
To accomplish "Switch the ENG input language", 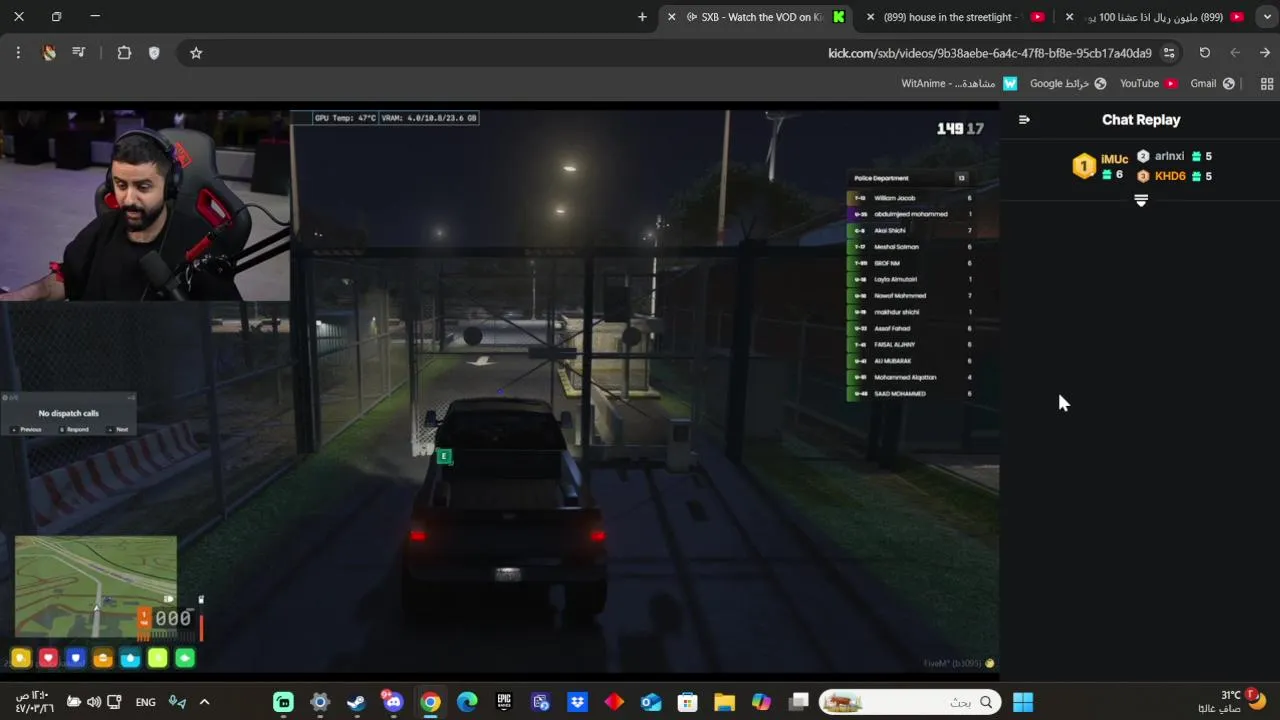I will coord(146,702).
